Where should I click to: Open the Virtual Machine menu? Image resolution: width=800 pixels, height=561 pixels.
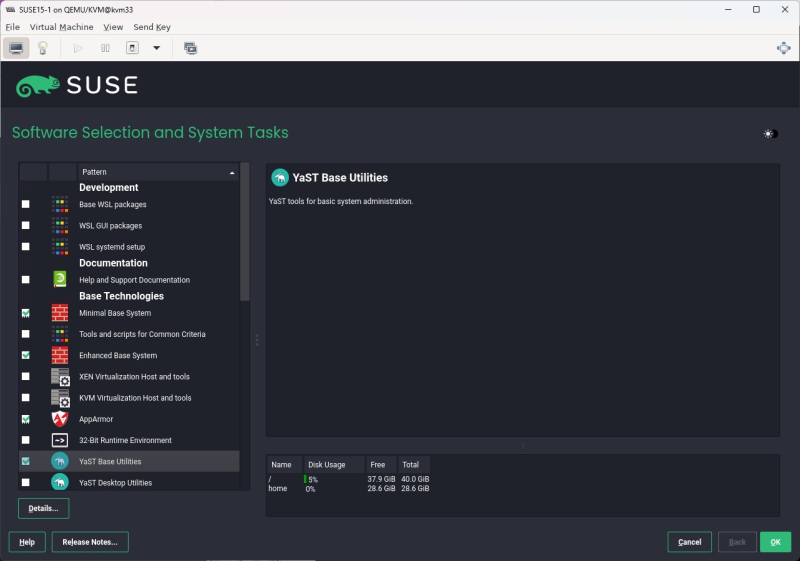(61, 27)
